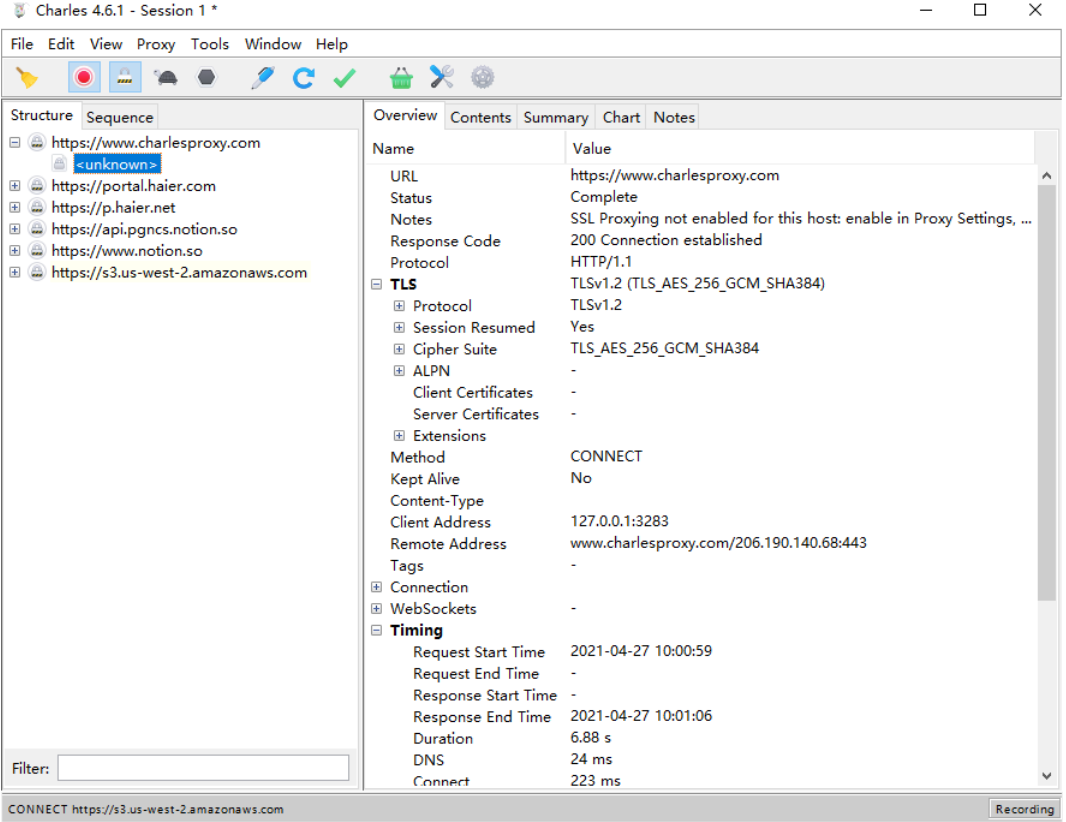
Task: Expand the s3.us-west-2.amazonaws.com host node
Action: coord(15,272)
